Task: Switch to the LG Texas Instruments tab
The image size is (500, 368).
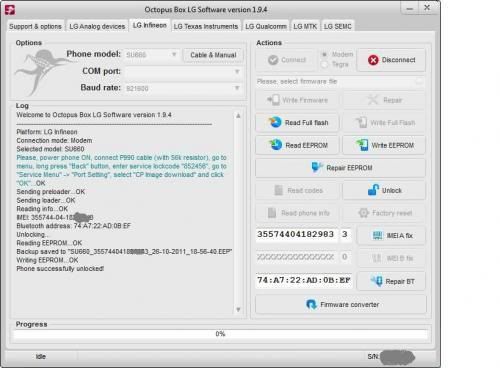Action: (206, 26)
